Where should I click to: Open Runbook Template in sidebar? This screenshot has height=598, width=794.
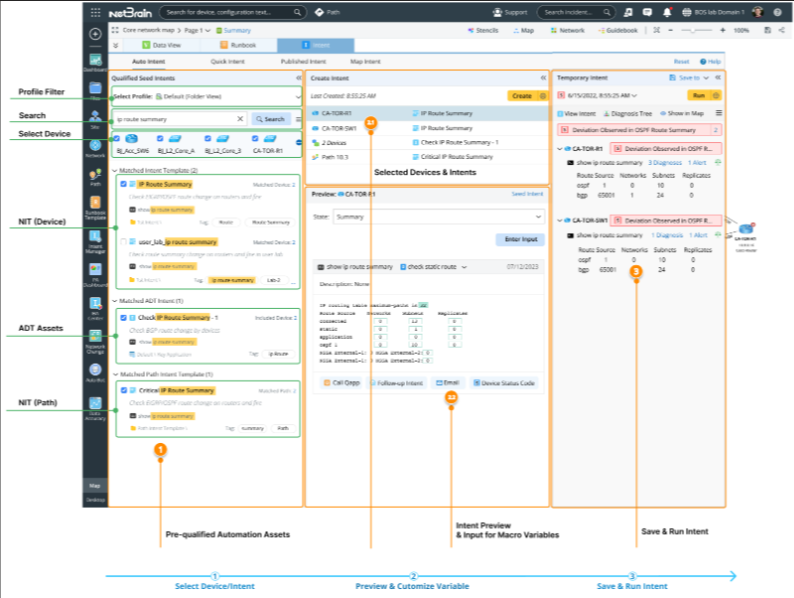point(95,208)
